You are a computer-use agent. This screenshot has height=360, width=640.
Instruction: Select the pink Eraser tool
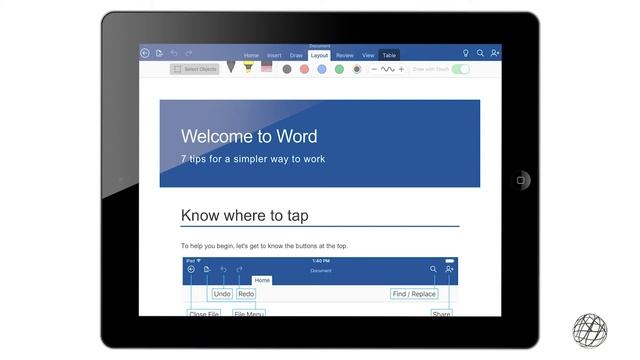267,67
